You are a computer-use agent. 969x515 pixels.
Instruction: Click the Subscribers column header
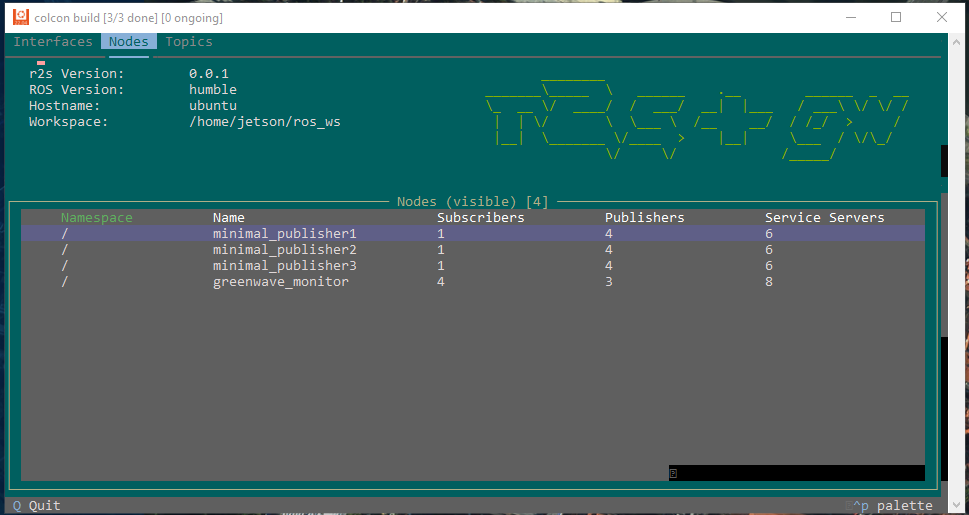(481, 217)
